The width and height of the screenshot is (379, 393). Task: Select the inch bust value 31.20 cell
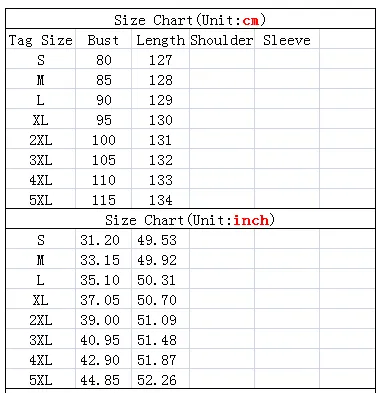[x=103, y=240]
